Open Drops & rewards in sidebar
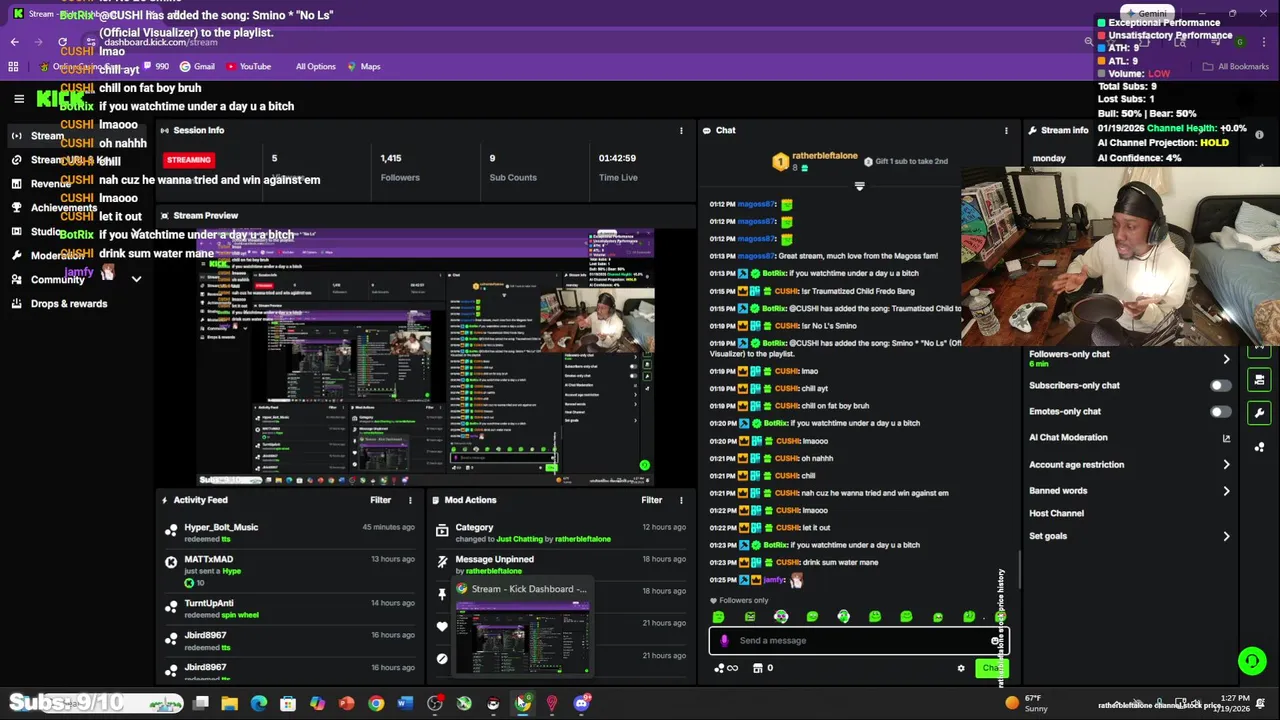The width and height of the screenshot is (1280, 720). click(69, 304)
